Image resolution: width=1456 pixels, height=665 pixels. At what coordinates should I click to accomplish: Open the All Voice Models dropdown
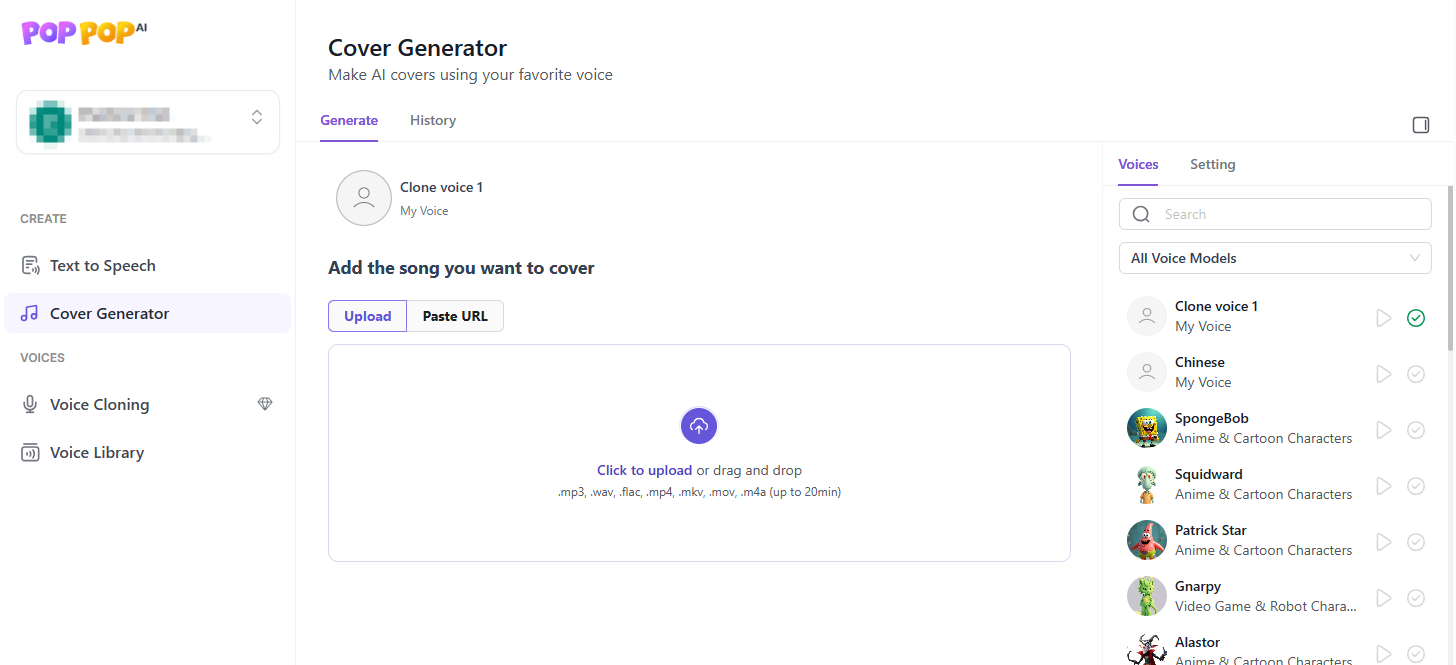point(1275,258)
